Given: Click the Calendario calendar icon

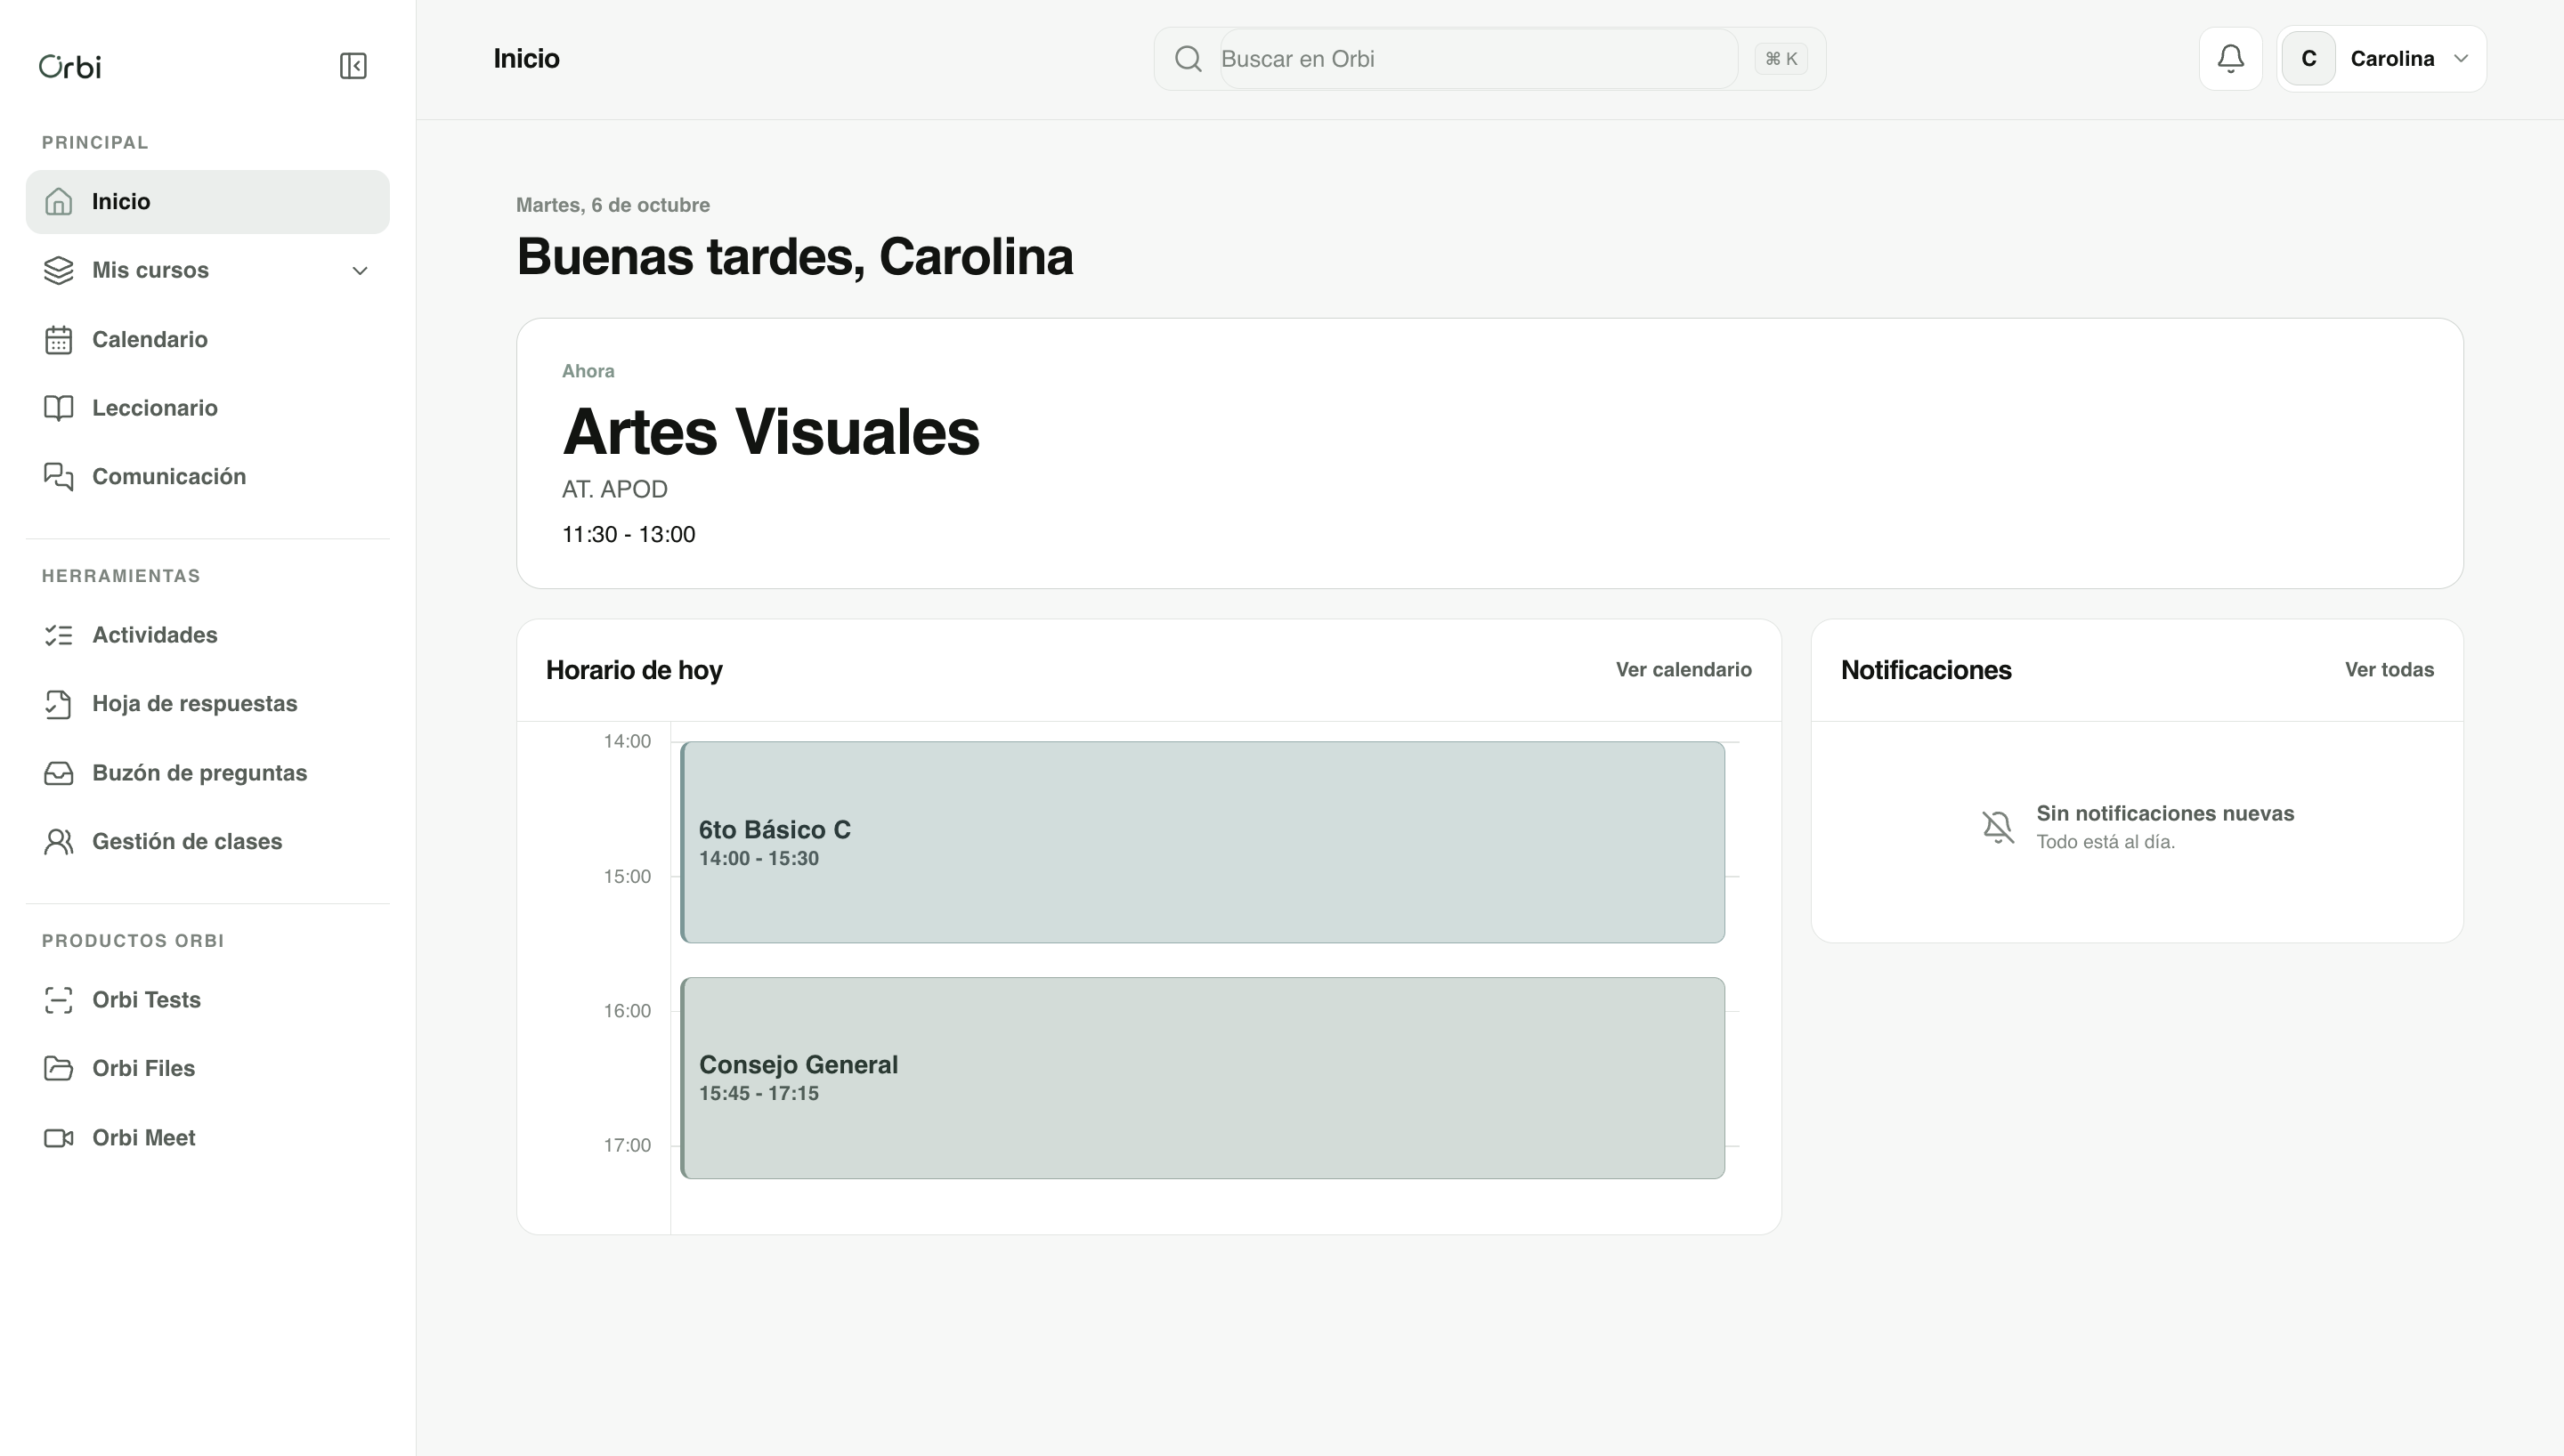Looking at the screenshot, I should [x=59, y=339].
